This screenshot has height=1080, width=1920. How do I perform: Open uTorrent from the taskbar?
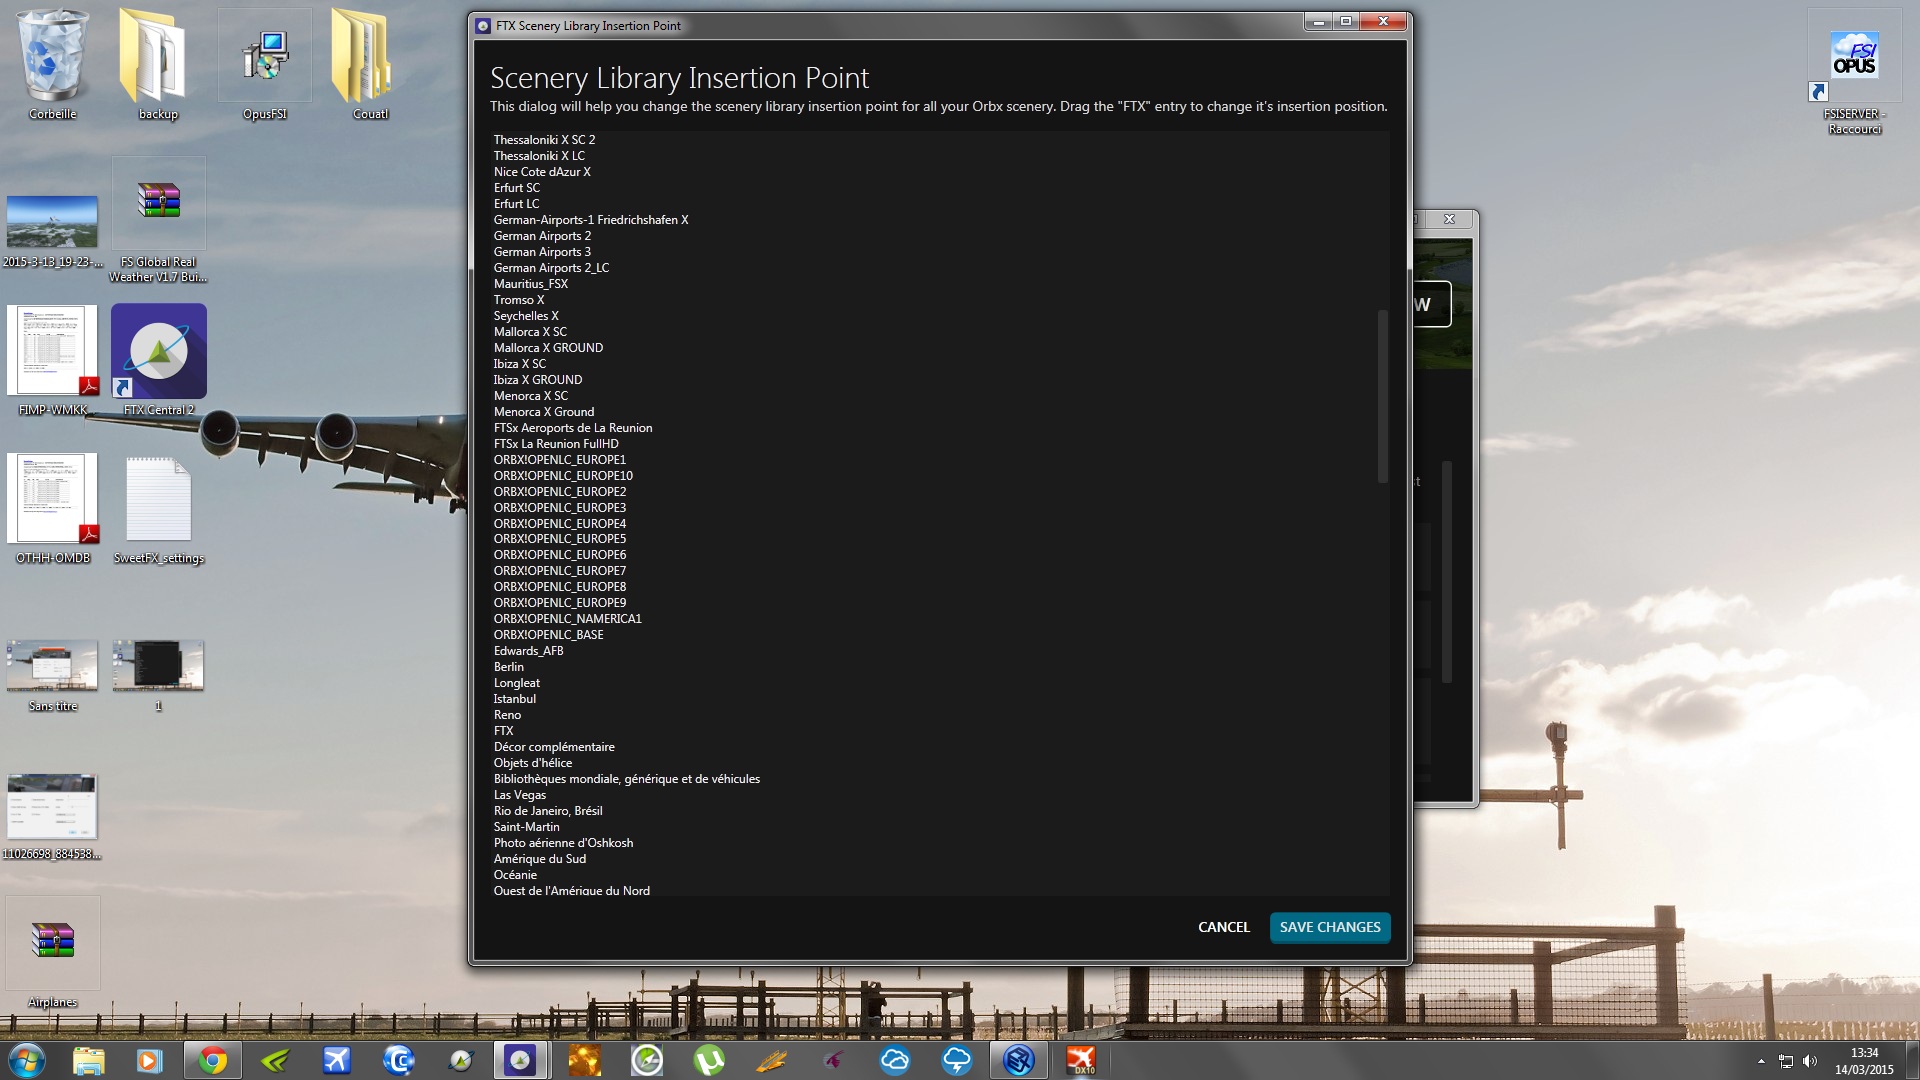(x=708, y=1060)
